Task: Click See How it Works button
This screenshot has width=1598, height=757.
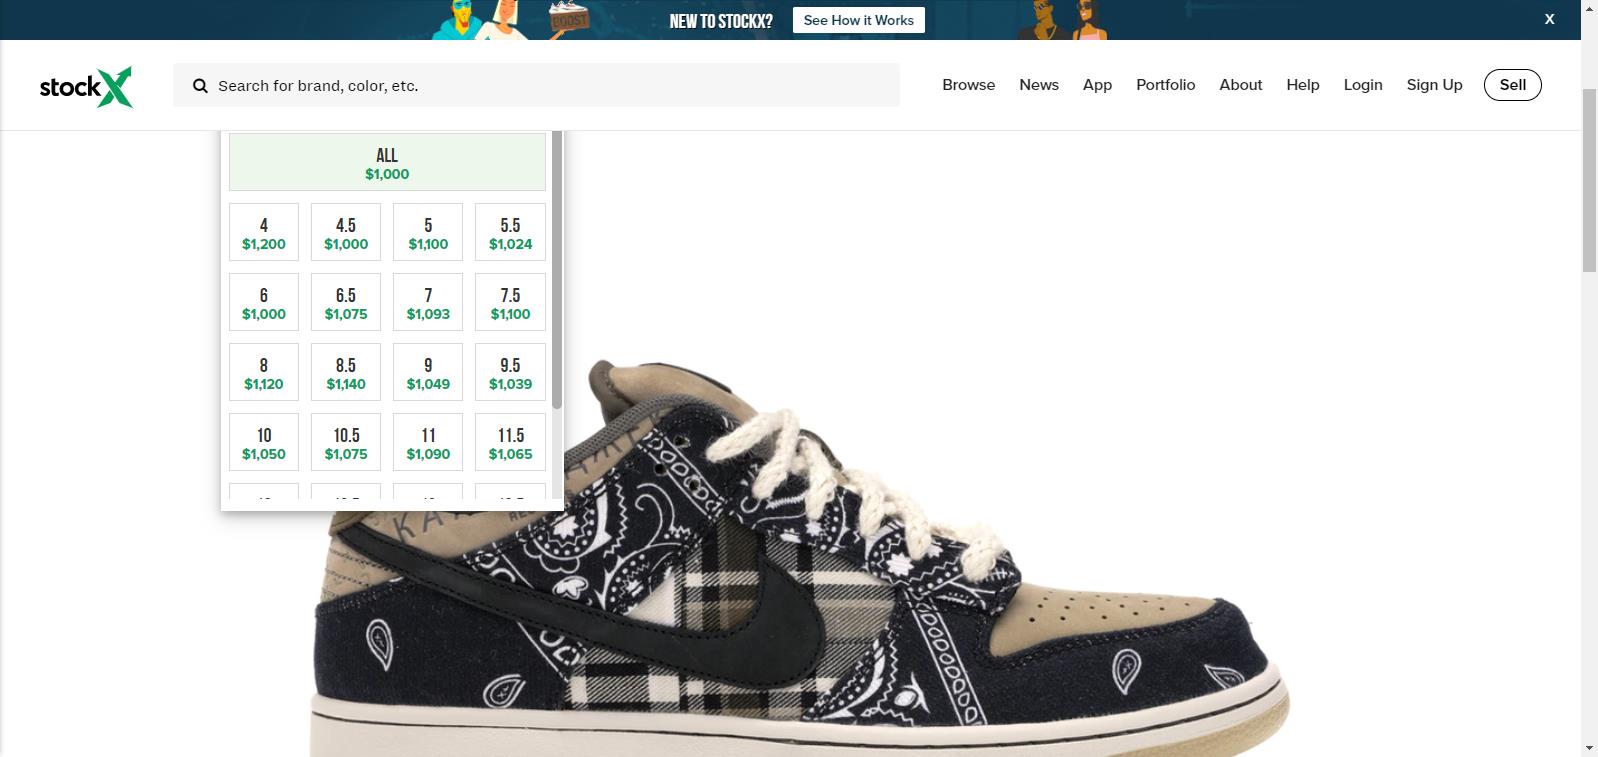Action: coord(858,20)
